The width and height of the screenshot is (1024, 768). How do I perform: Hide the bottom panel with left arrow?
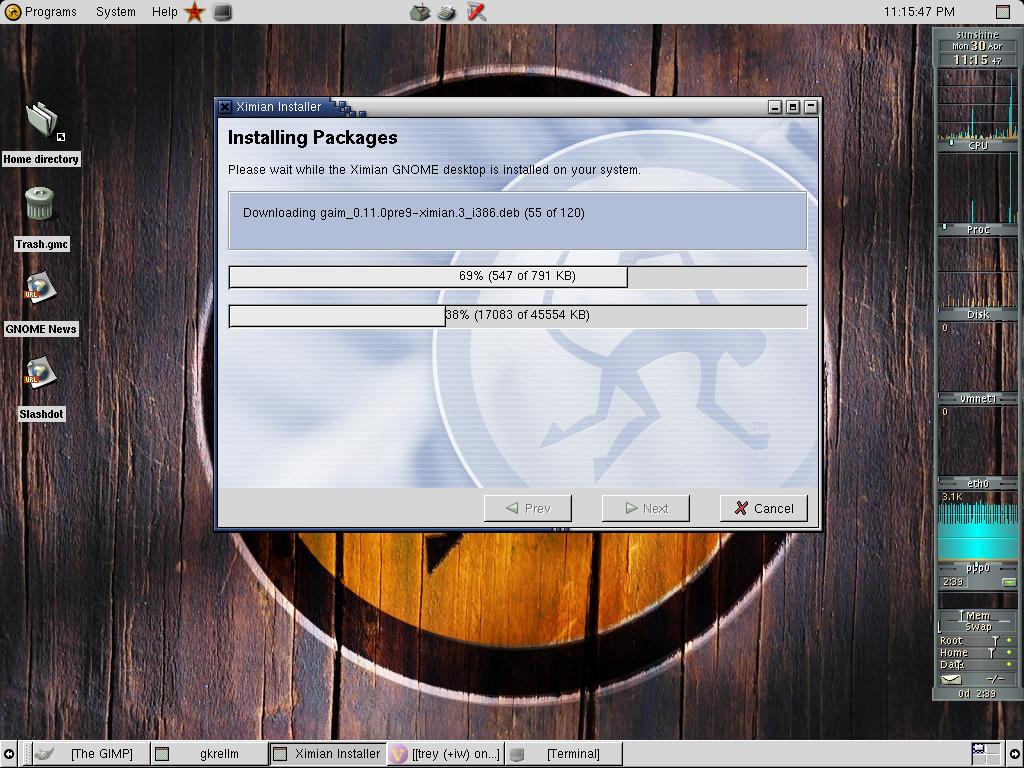pos(8,754)
